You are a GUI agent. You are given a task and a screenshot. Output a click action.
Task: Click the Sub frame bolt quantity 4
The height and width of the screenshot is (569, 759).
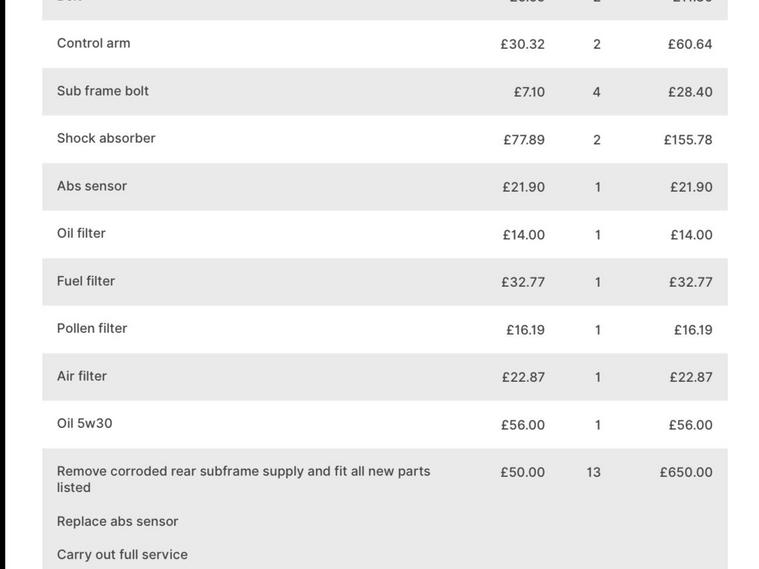pyautogui.click(x=597, y=92)
